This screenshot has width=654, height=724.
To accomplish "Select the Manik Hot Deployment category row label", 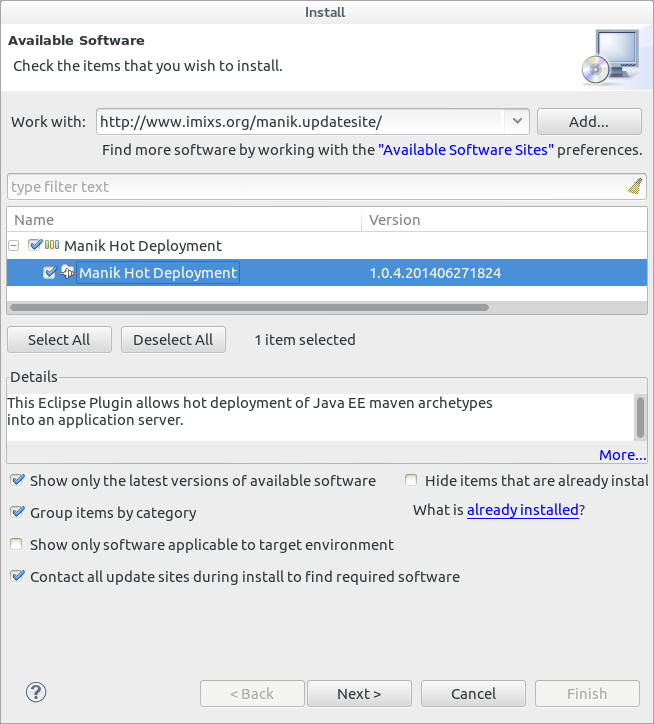I will [143, 246].
